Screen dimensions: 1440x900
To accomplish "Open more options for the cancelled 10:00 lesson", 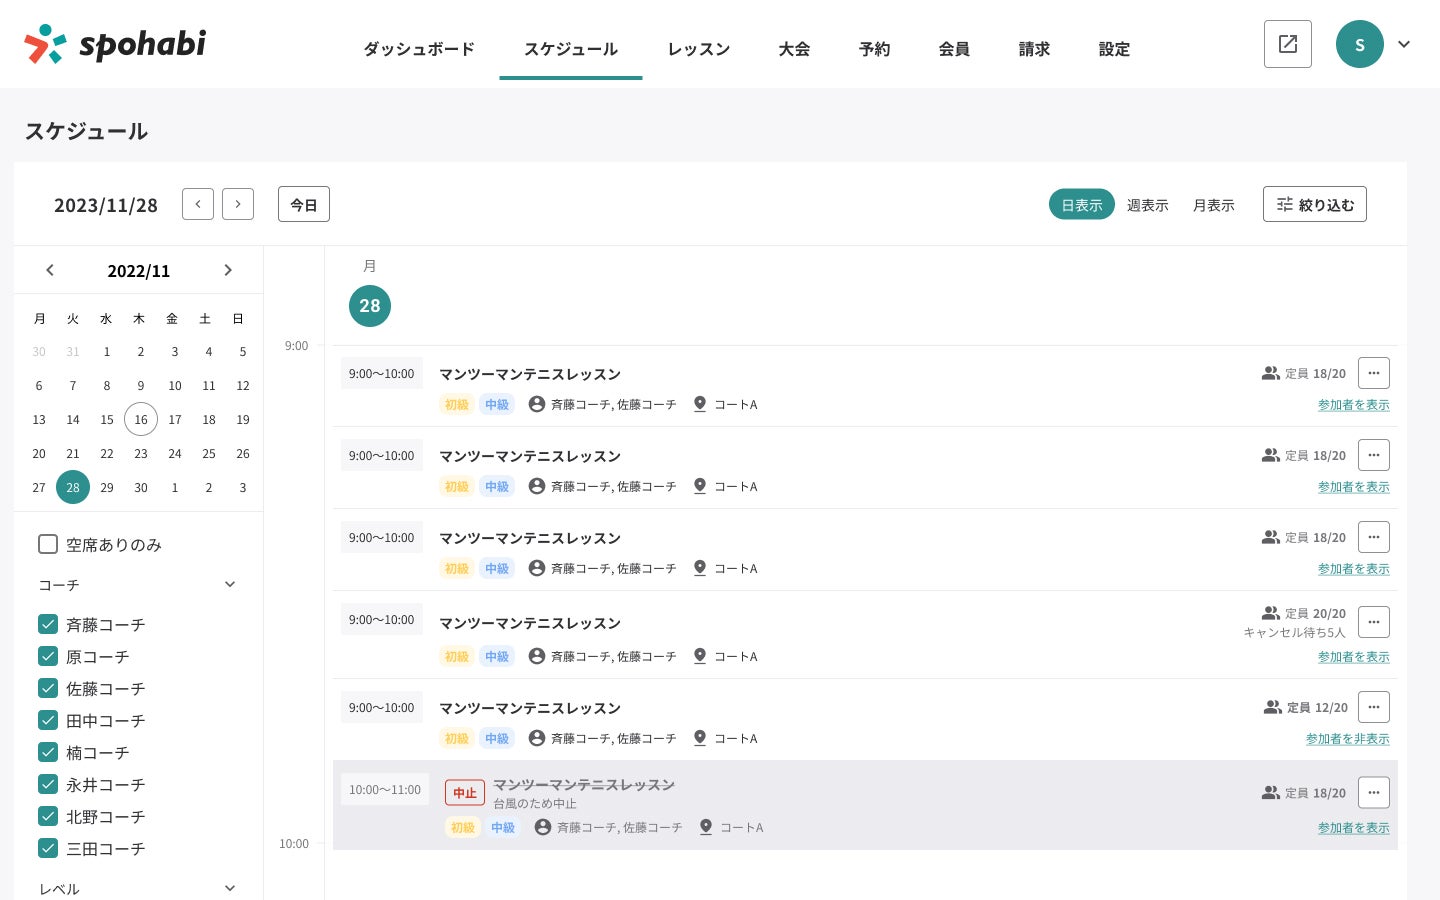I will pyautogui.click(x=1373, y=793).
